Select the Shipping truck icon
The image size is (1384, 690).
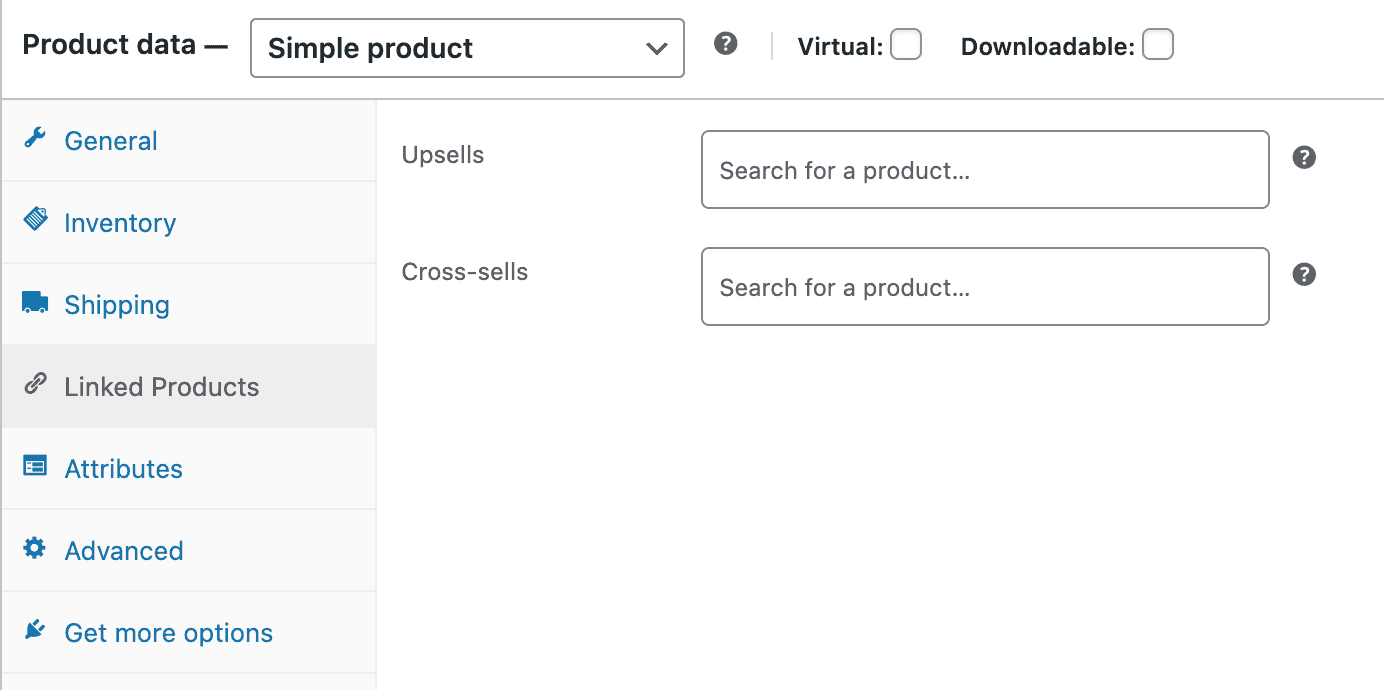tap(35, 304)
